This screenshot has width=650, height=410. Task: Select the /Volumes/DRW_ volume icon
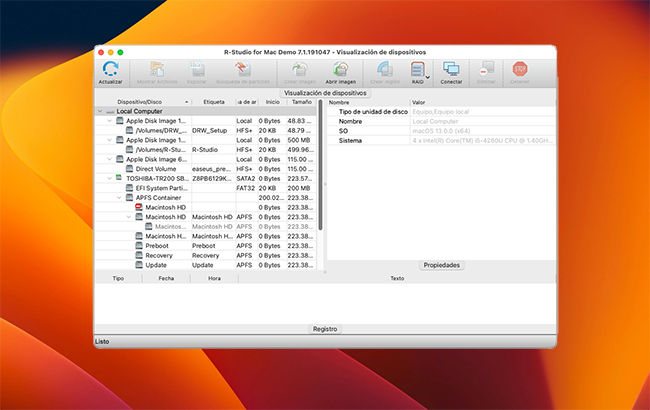pos(129,130)
